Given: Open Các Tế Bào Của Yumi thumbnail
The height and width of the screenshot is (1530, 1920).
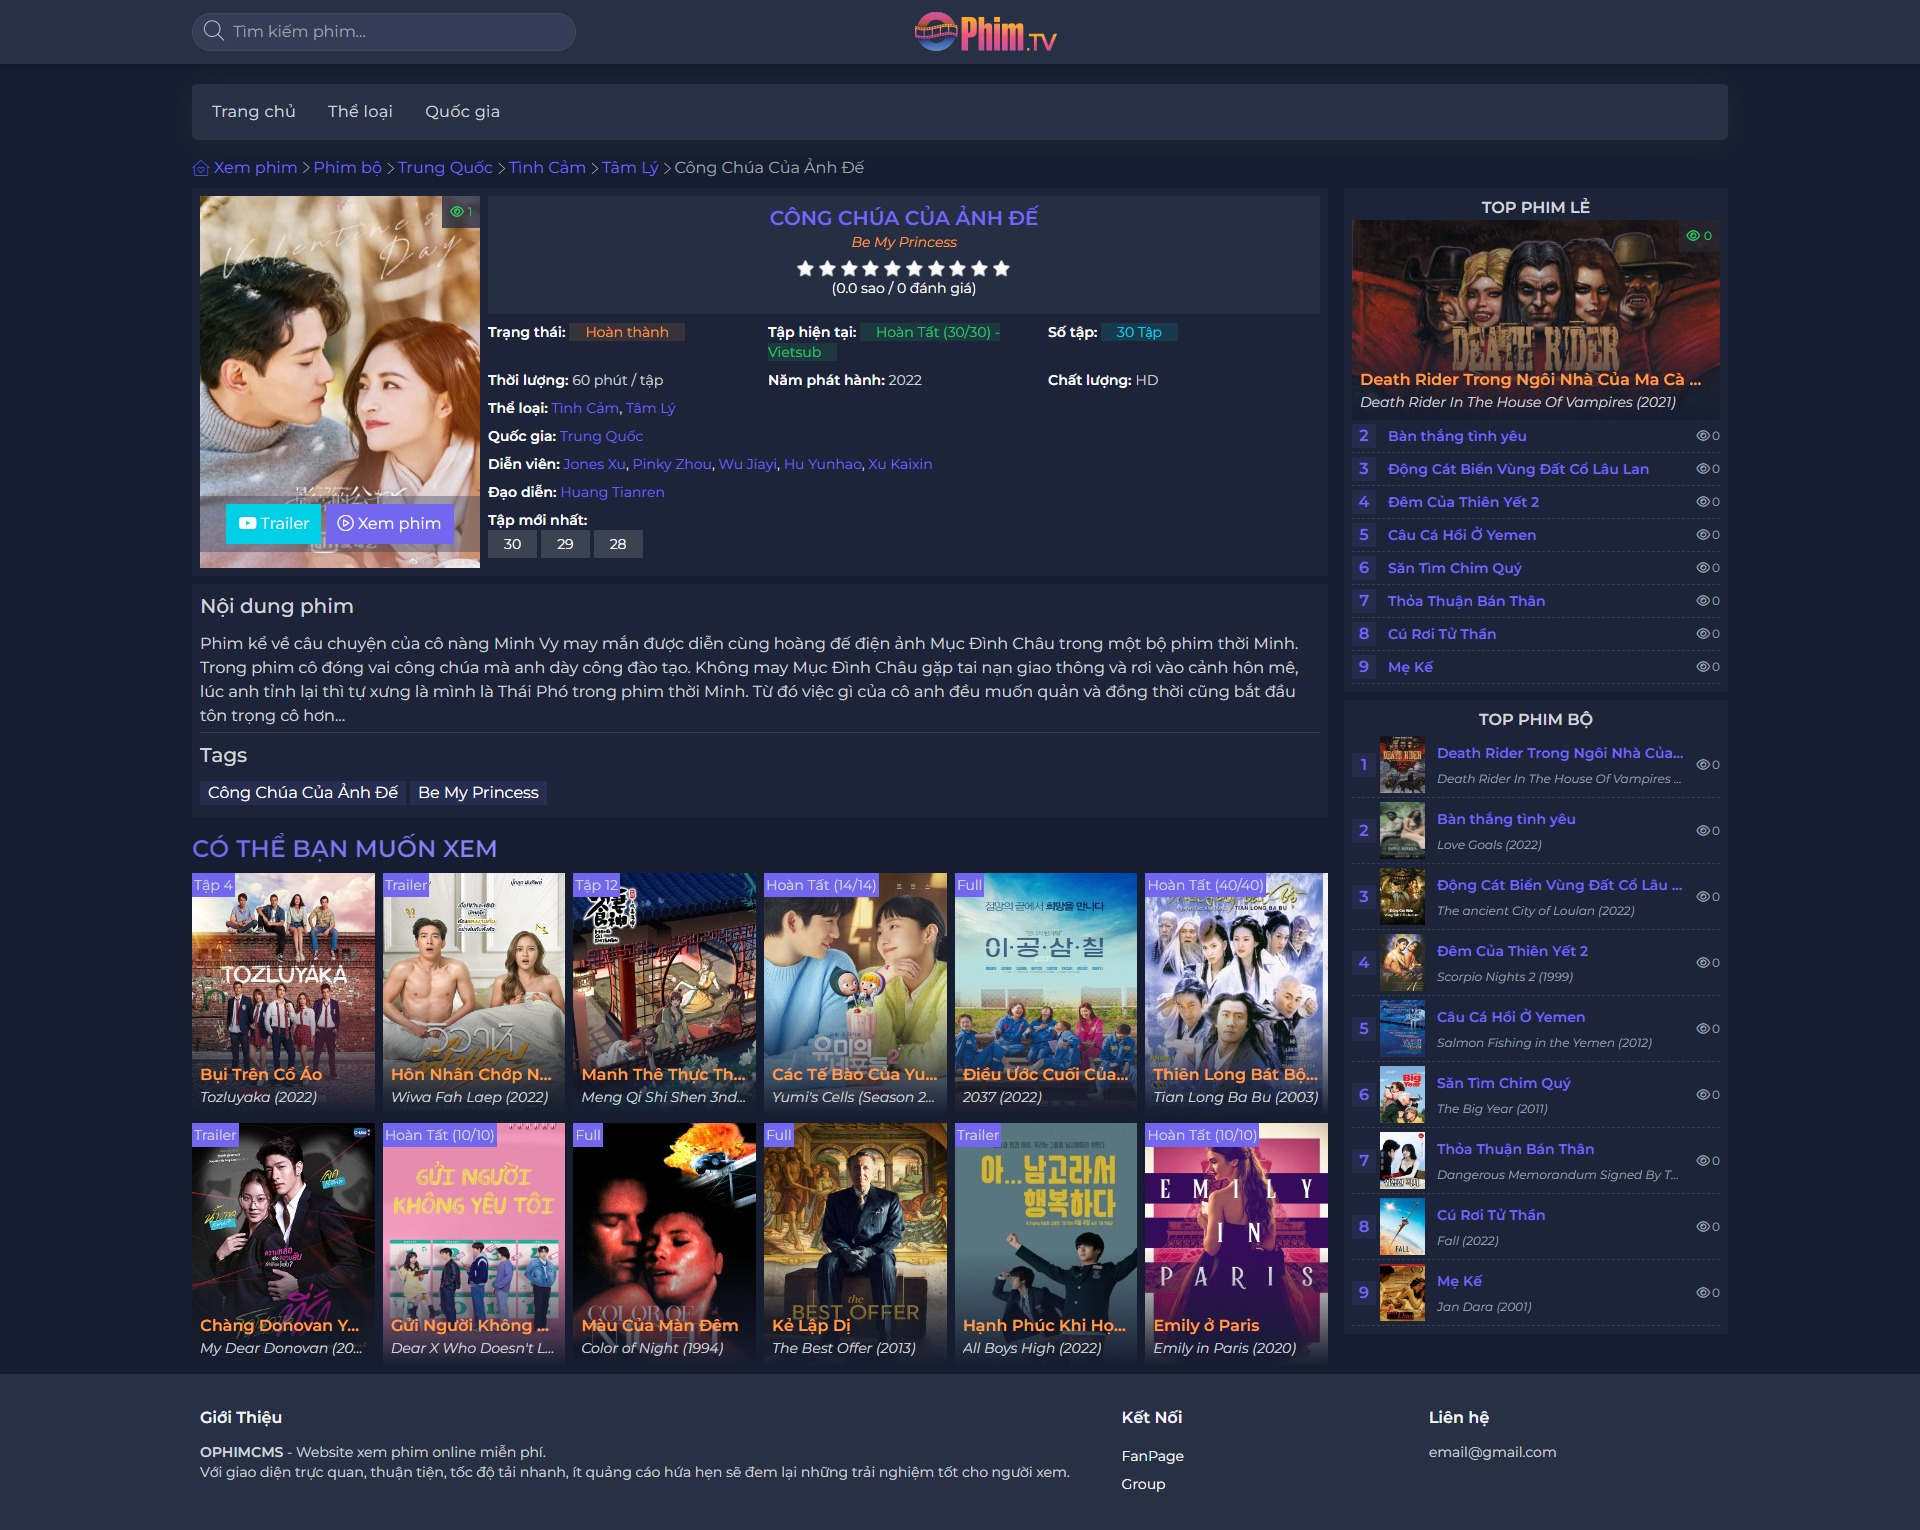Looking at the screenshot, I should point(855,991).
